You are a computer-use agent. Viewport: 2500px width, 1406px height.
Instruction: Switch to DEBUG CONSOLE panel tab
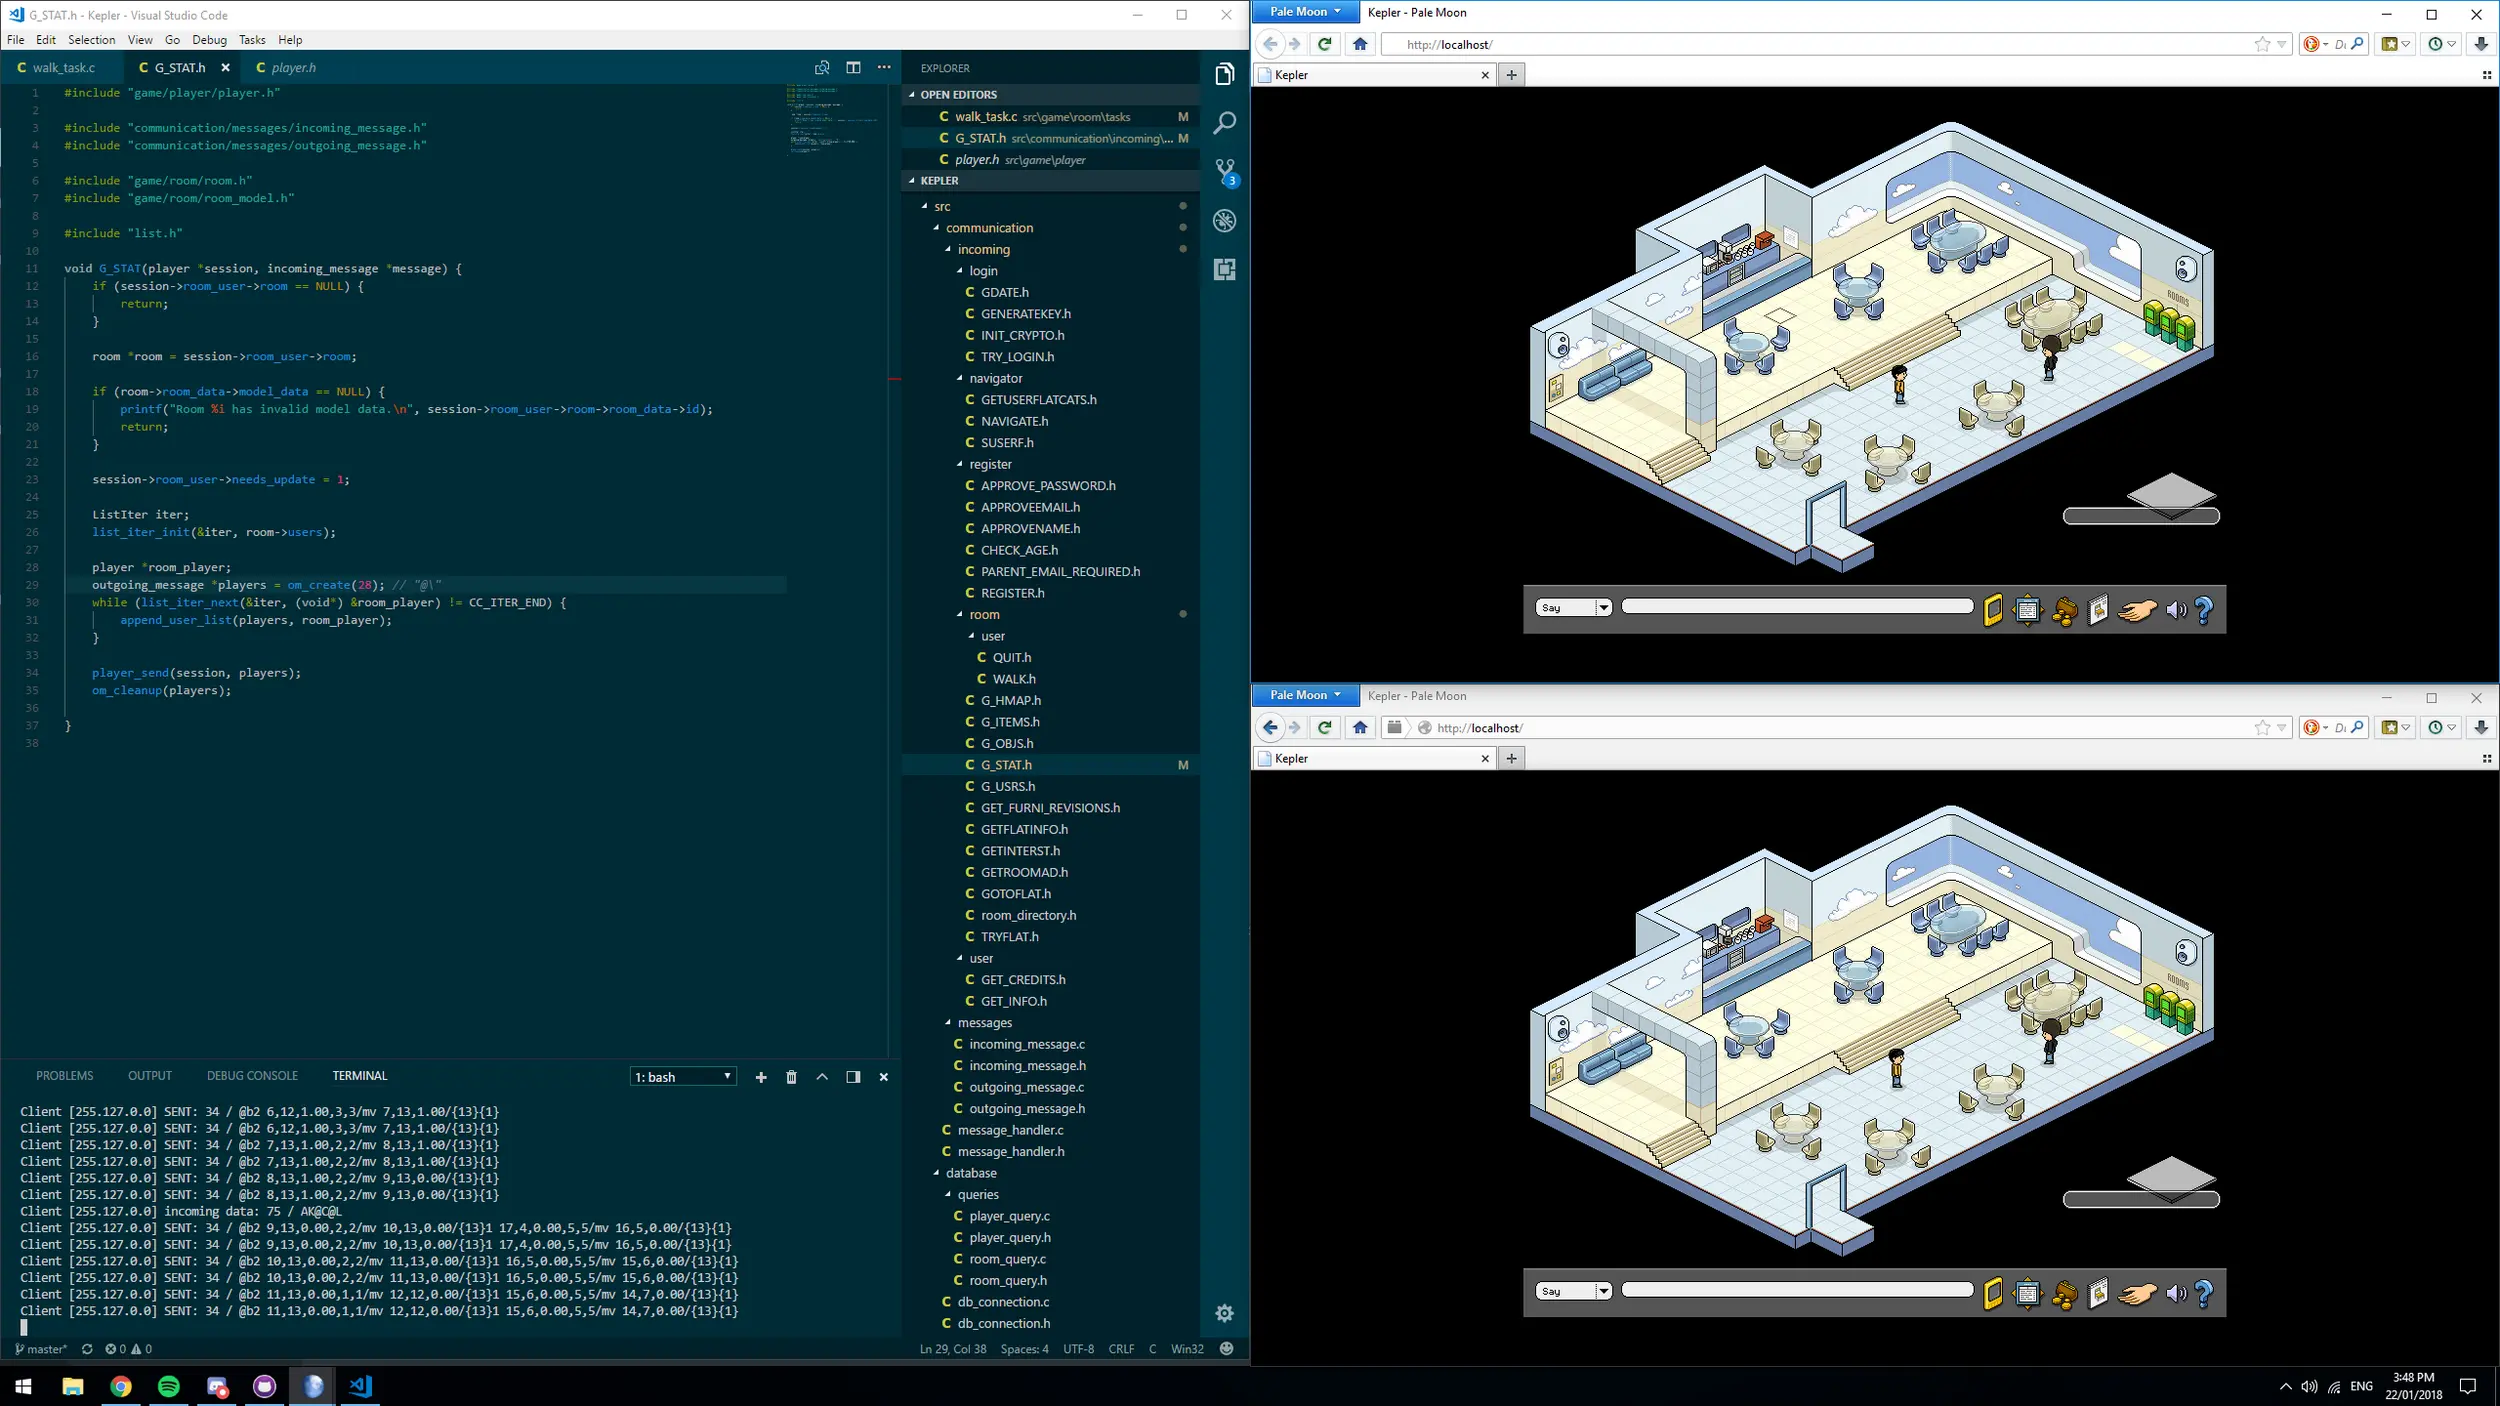pos(252,1076)
